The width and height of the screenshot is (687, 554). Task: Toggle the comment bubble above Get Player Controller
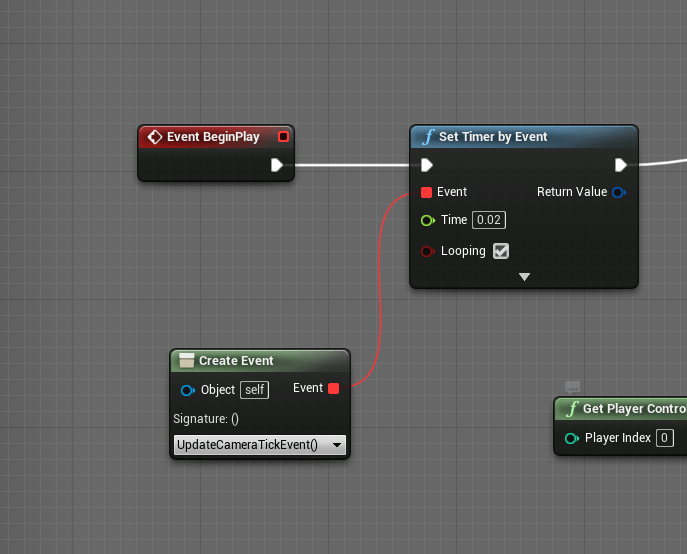(x=573, y=387)
